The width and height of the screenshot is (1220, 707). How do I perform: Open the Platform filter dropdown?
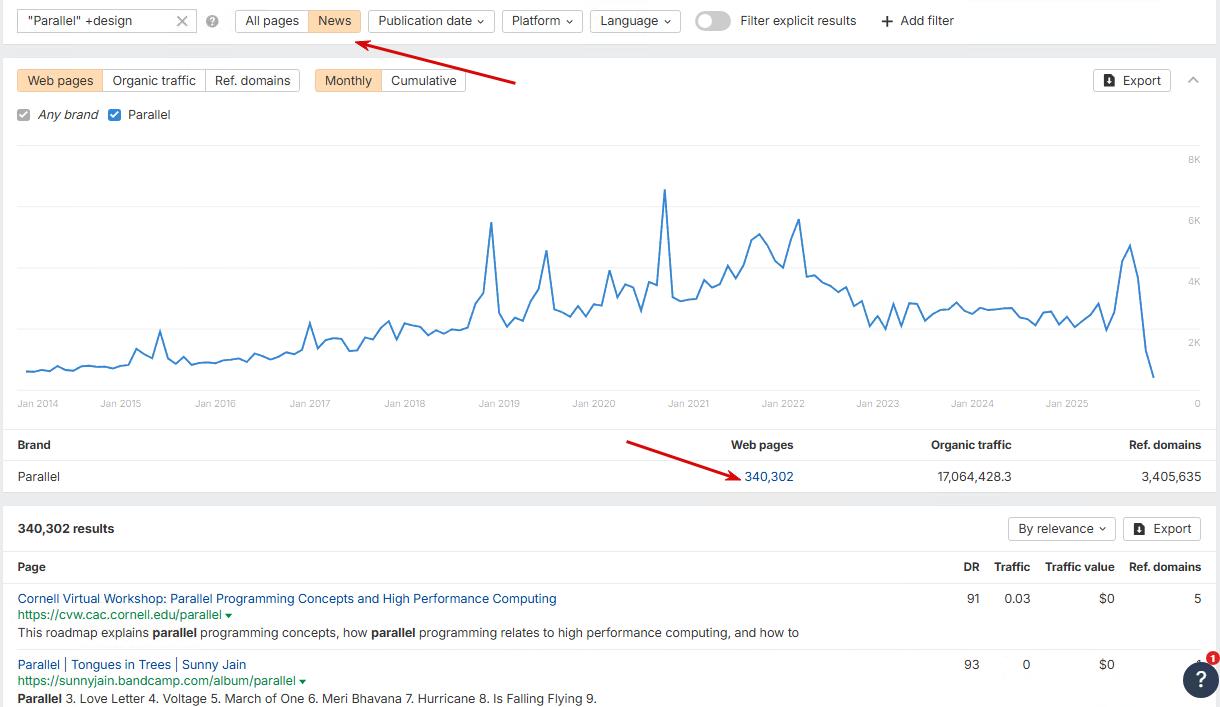coord(543,21)
